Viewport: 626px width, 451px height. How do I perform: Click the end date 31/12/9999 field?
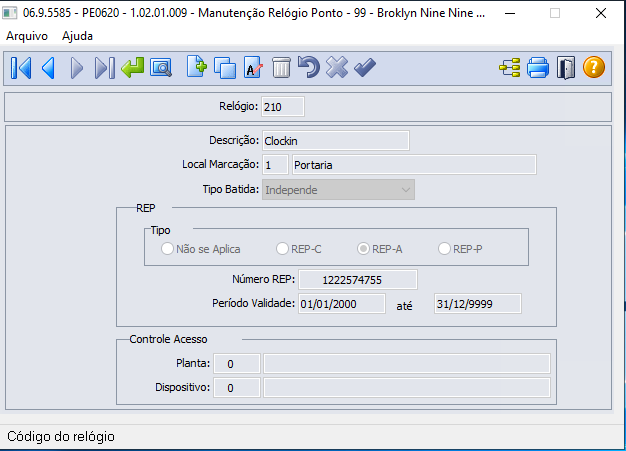477,304
